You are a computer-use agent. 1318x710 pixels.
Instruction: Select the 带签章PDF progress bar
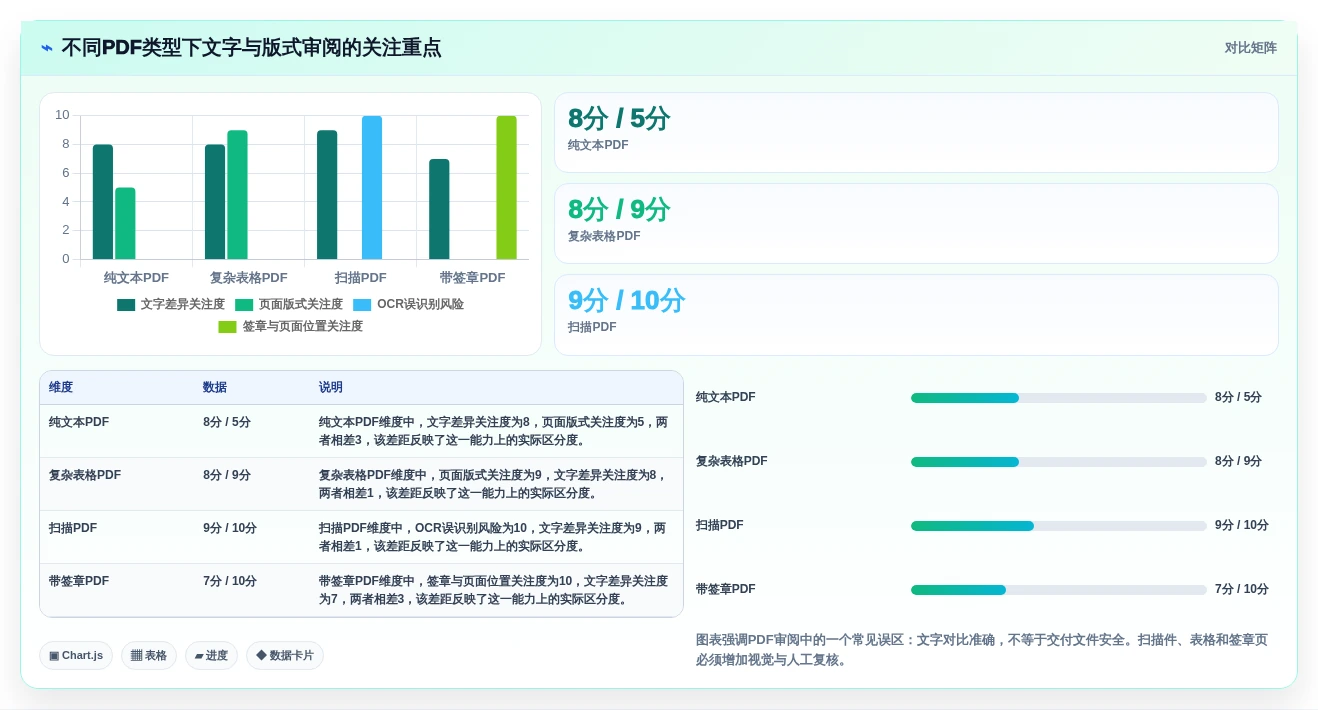click(x=1058, y=590)
